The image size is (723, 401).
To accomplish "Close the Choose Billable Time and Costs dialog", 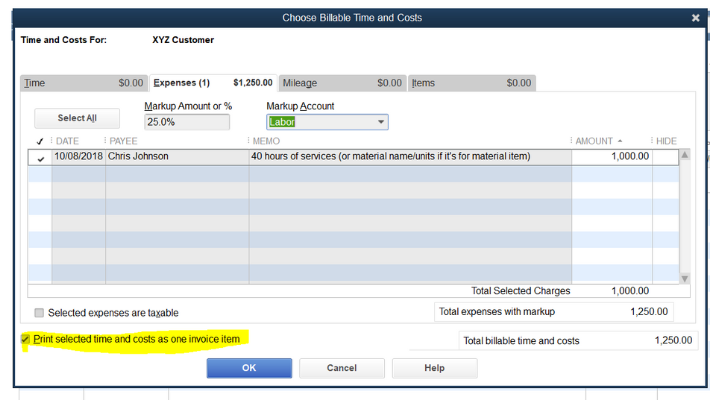I will (x=695, y=18).
